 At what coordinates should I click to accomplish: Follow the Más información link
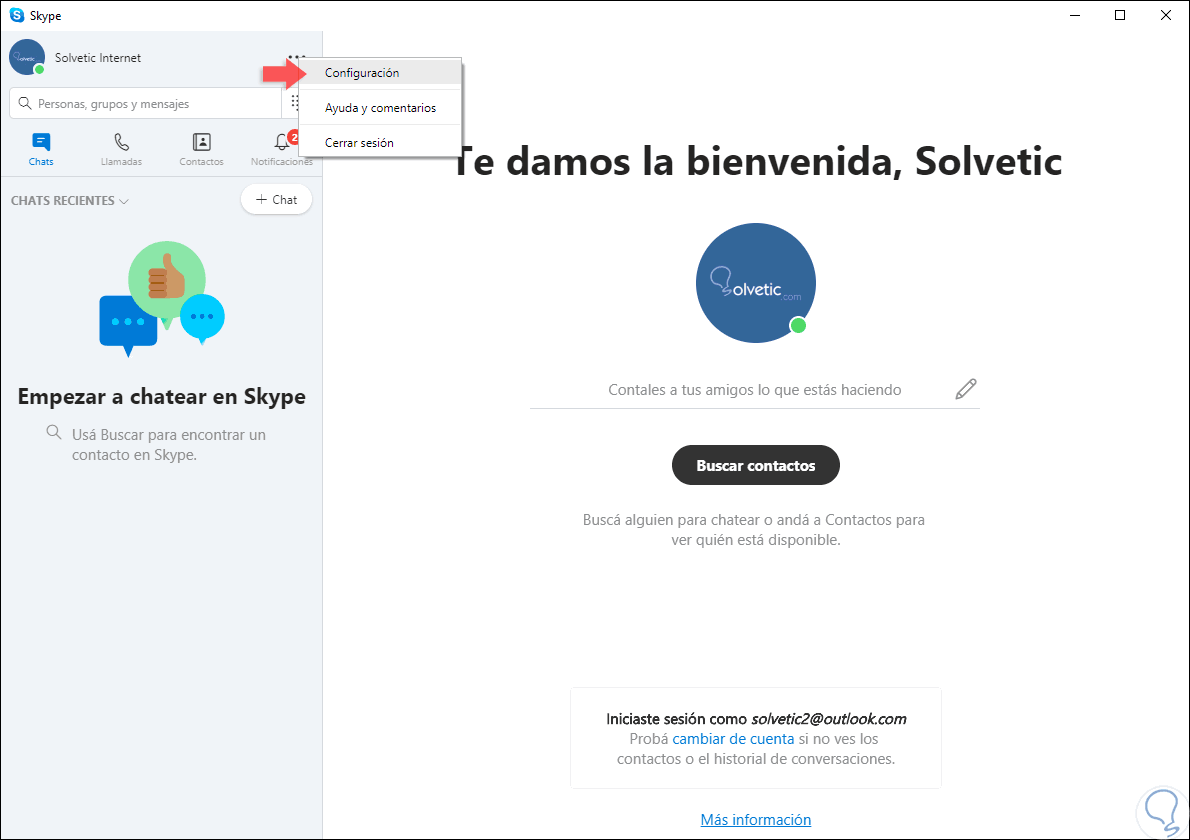coord(755,820)
